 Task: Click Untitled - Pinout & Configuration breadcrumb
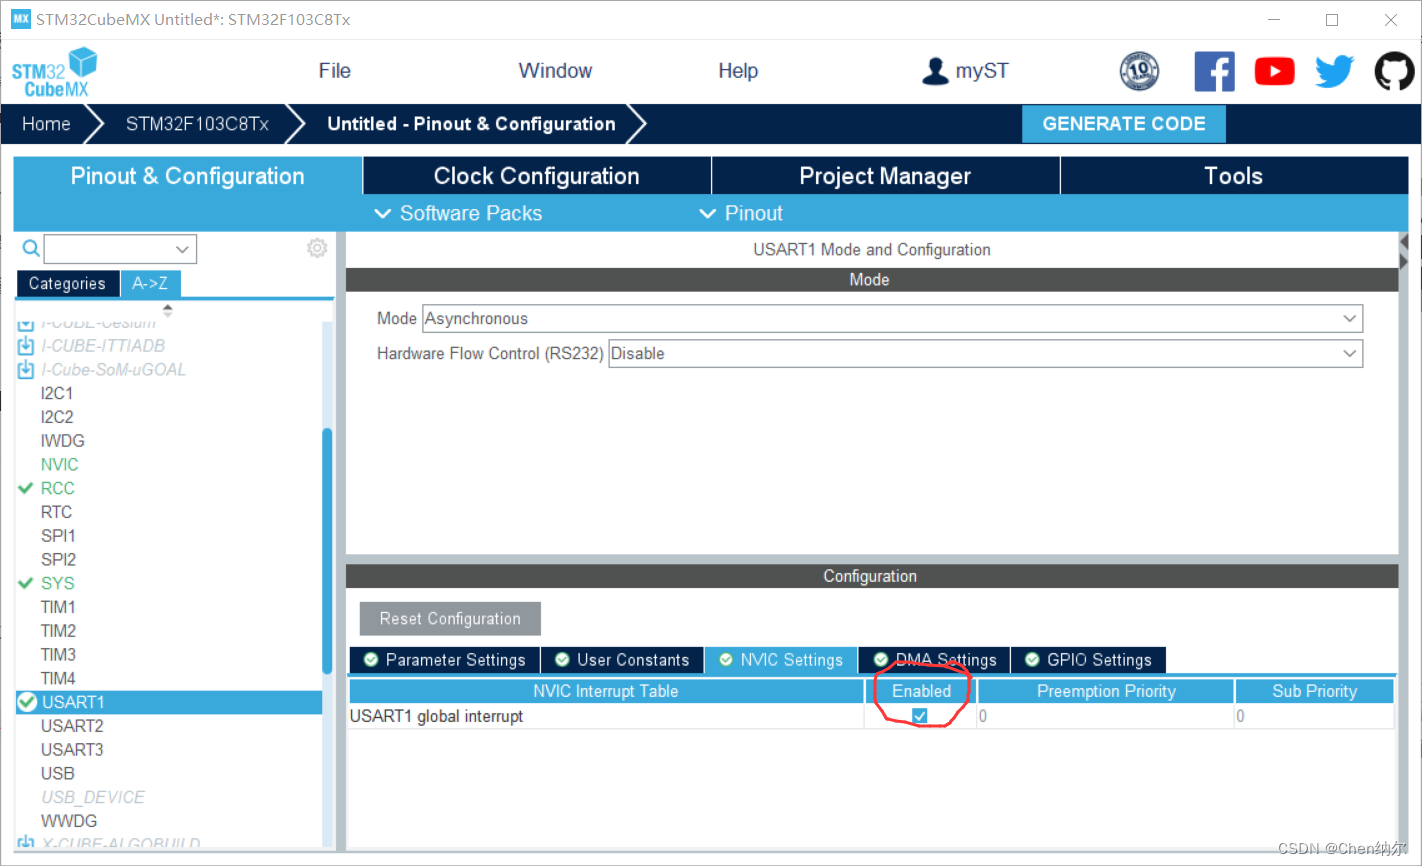[x=471, y=124]
